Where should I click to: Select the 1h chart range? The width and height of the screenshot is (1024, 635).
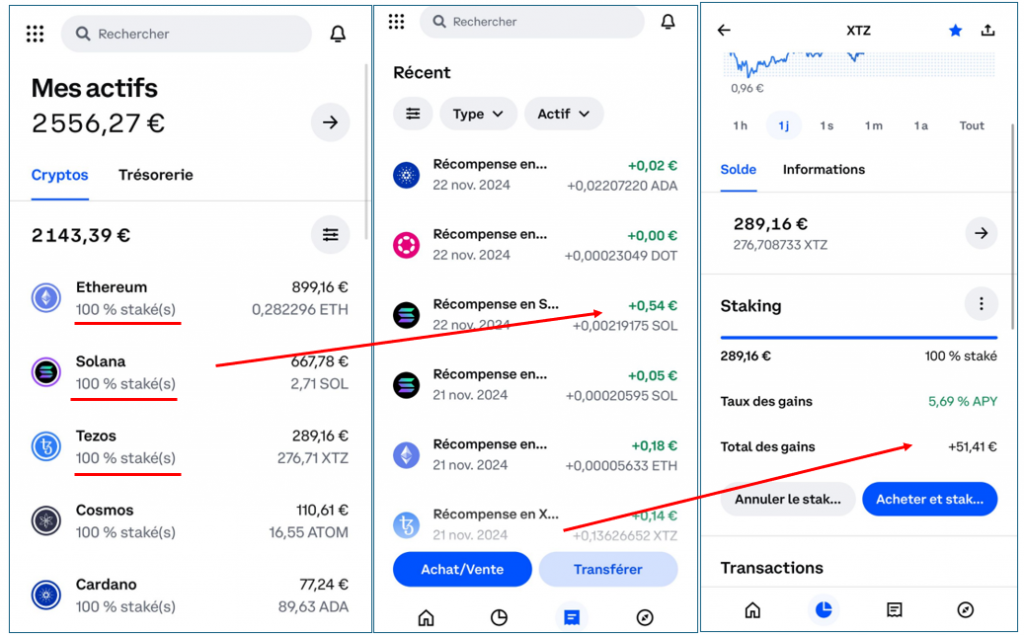click(x=740, y=125)
